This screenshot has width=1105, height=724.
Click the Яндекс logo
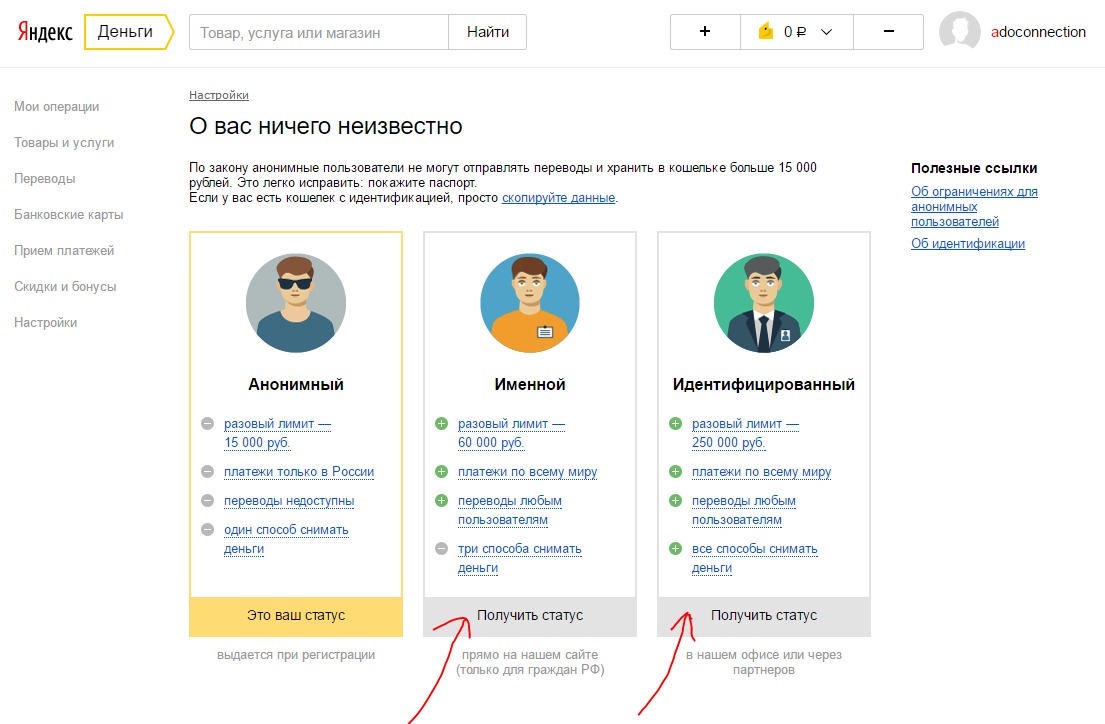(45, 32)
